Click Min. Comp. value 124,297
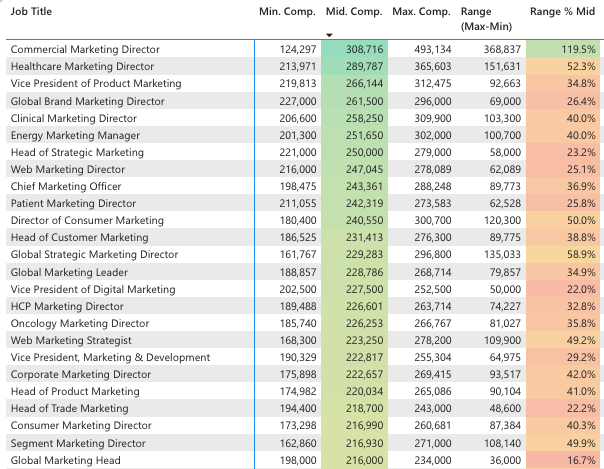The image size is (604, 469). click(298, 49)
